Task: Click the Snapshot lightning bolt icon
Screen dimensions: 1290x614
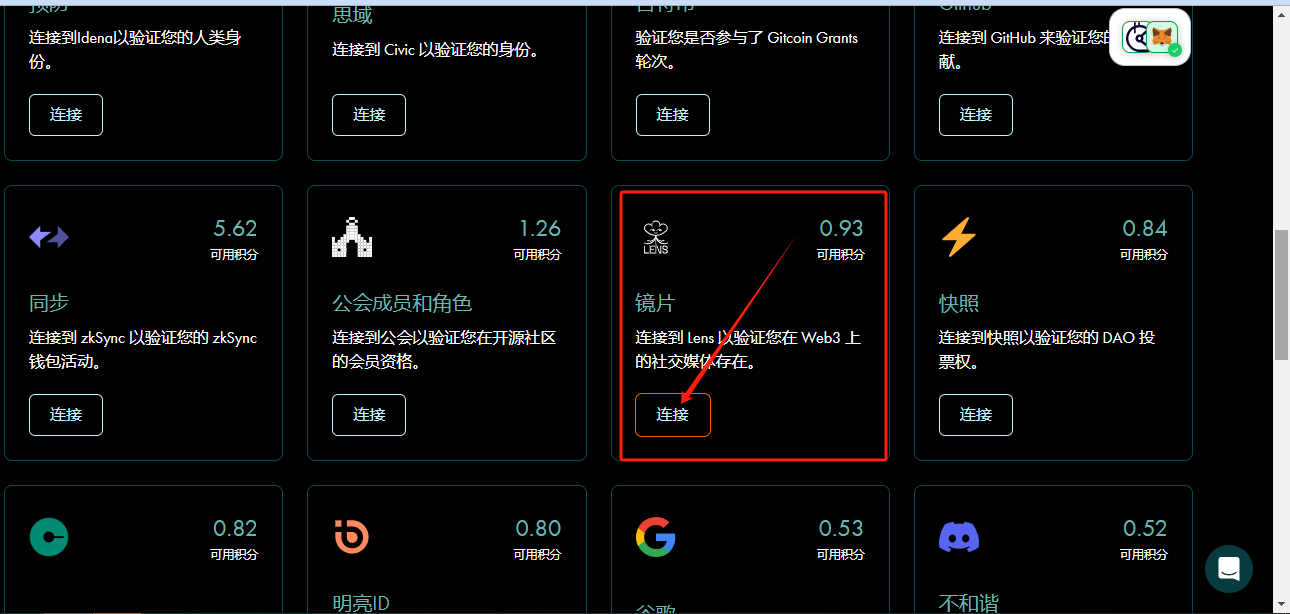Action: (x=958, y=237)
